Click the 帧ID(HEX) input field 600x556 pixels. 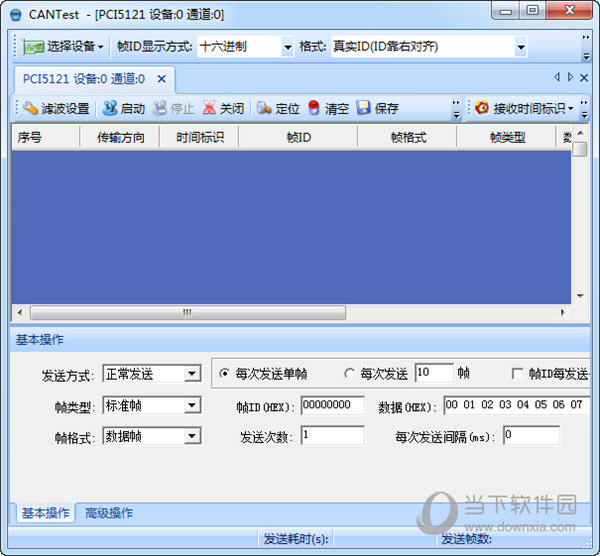tap(333, 405)
